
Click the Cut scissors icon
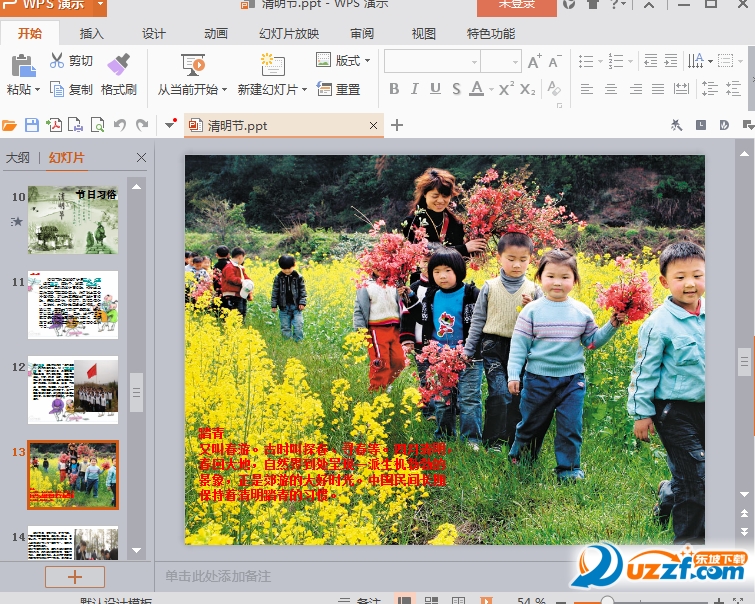57,60
